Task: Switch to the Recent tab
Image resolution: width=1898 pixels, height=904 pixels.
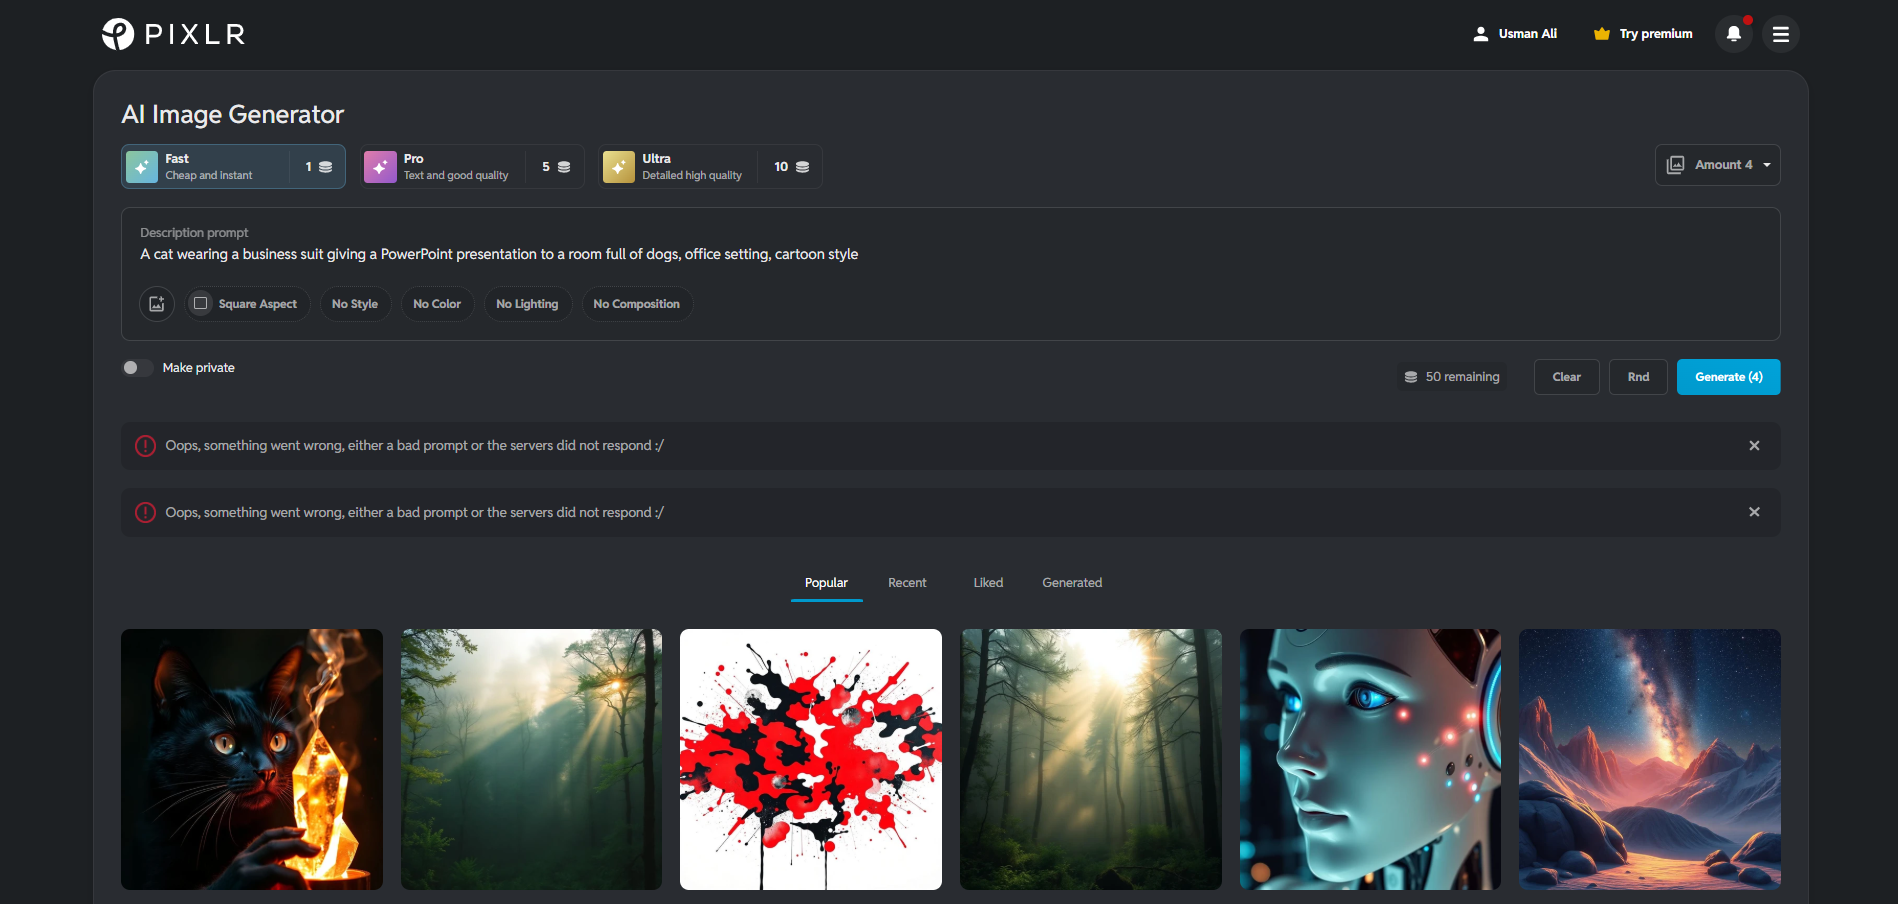Action: click(906, 582)
